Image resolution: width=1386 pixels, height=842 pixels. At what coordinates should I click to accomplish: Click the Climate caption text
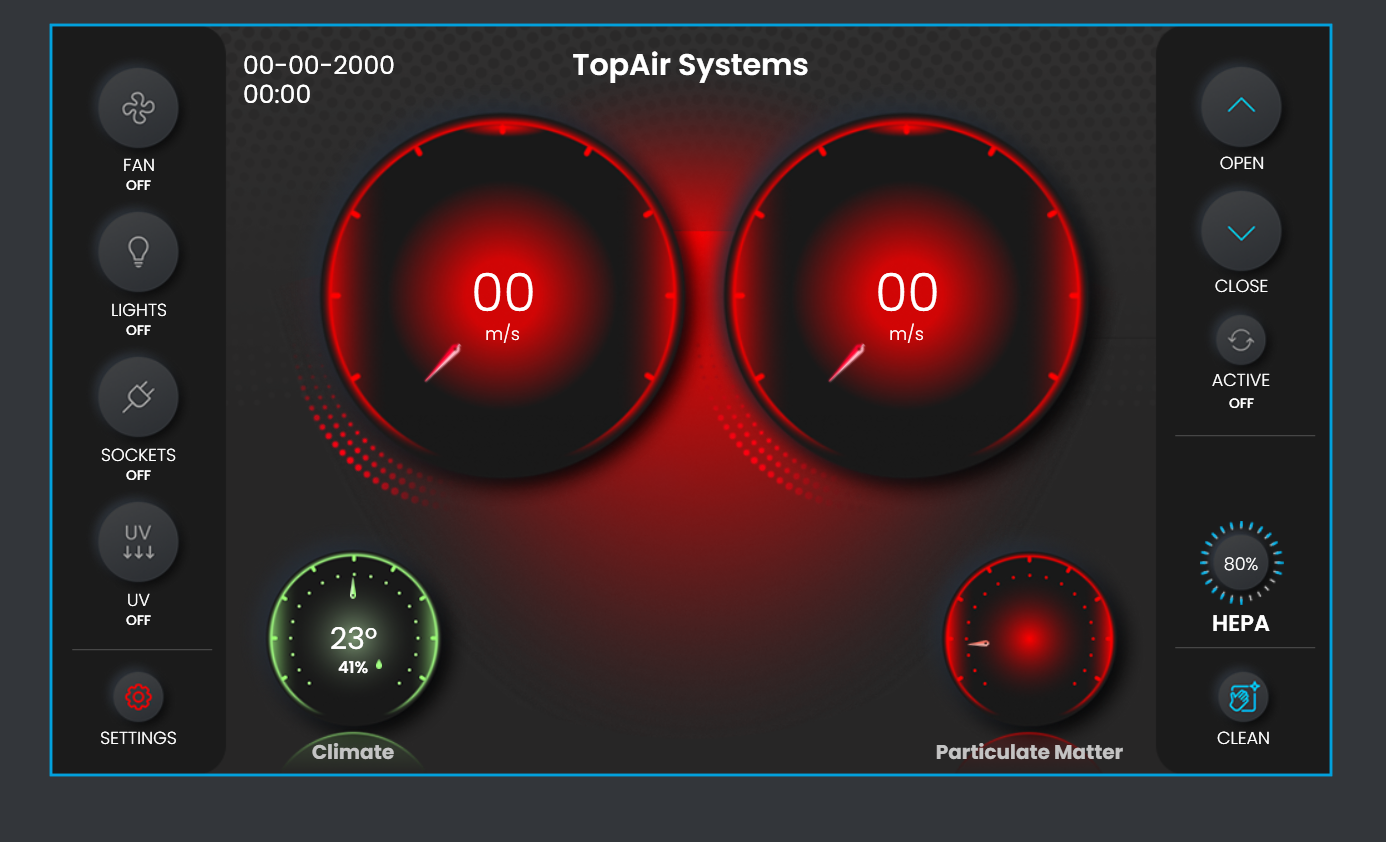point(353,752)
